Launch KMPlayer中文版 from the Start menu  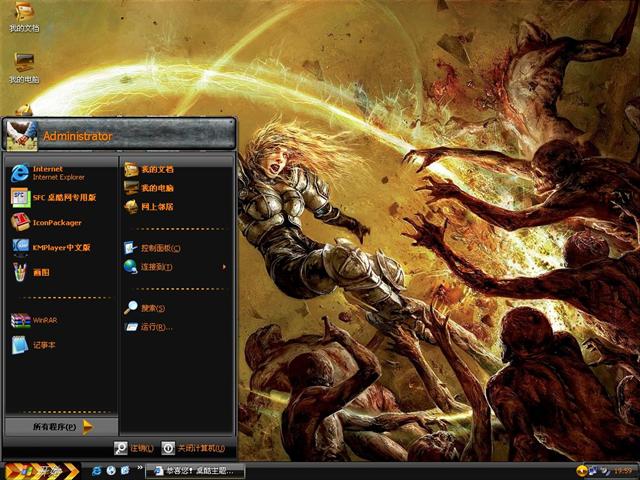(61, 247)
